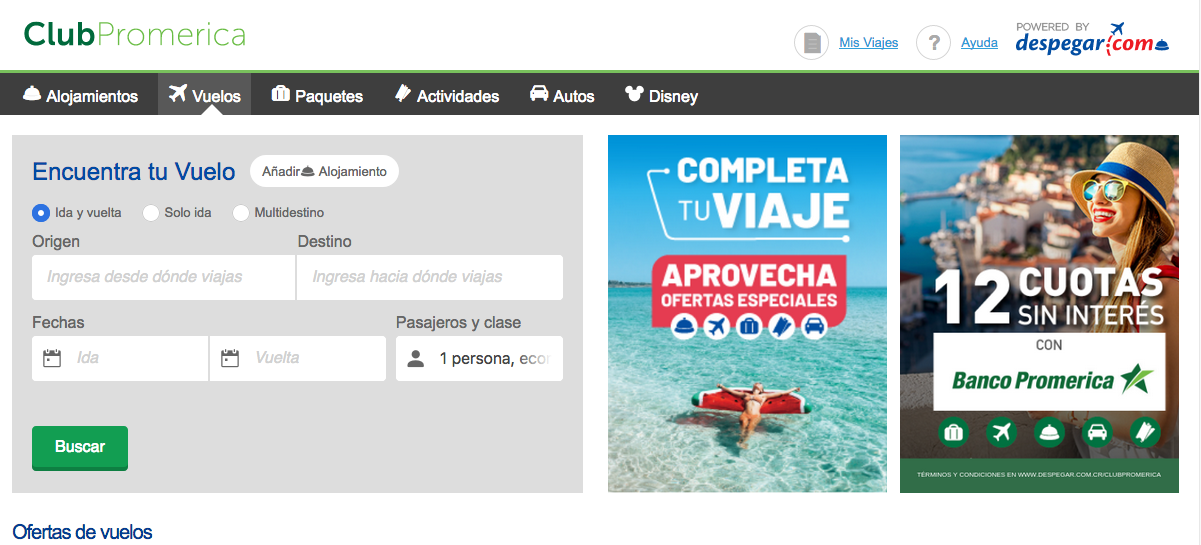Click the calendar icon in Ida field
Viewport: 1201px width, 545px height.
52,358
